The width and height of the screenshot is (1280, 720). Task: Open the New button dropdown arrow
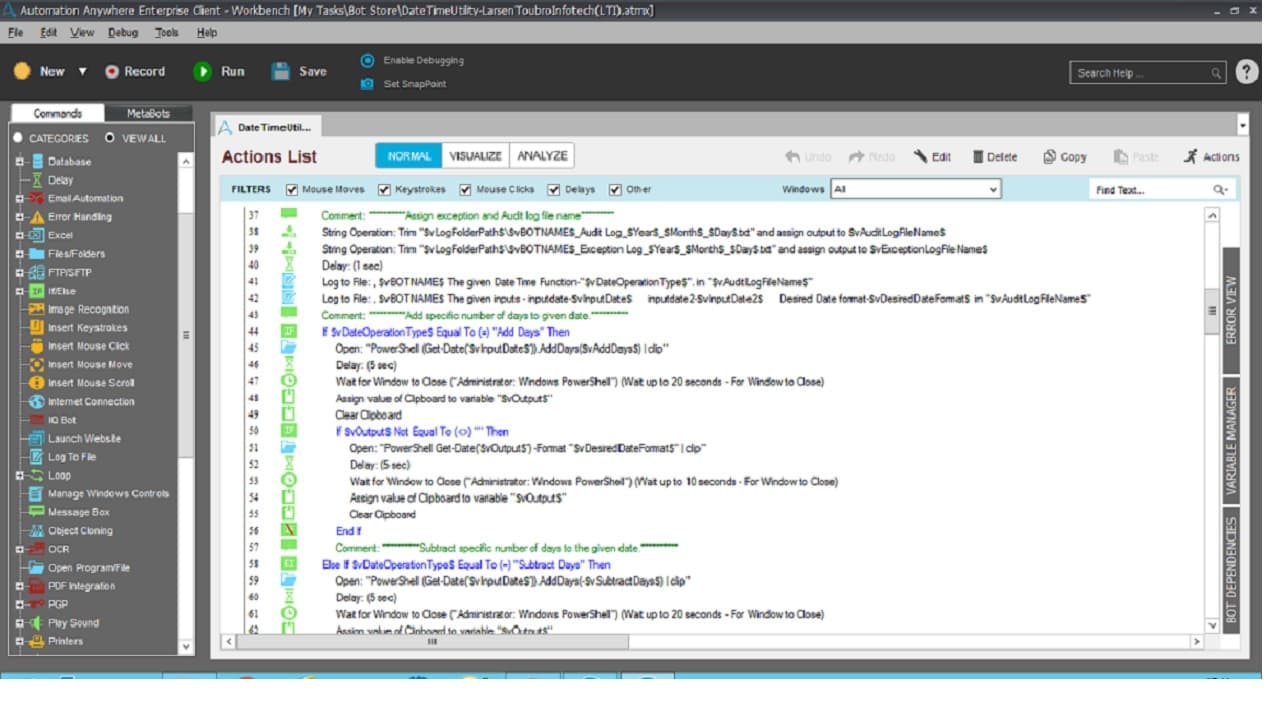point(82,72)
